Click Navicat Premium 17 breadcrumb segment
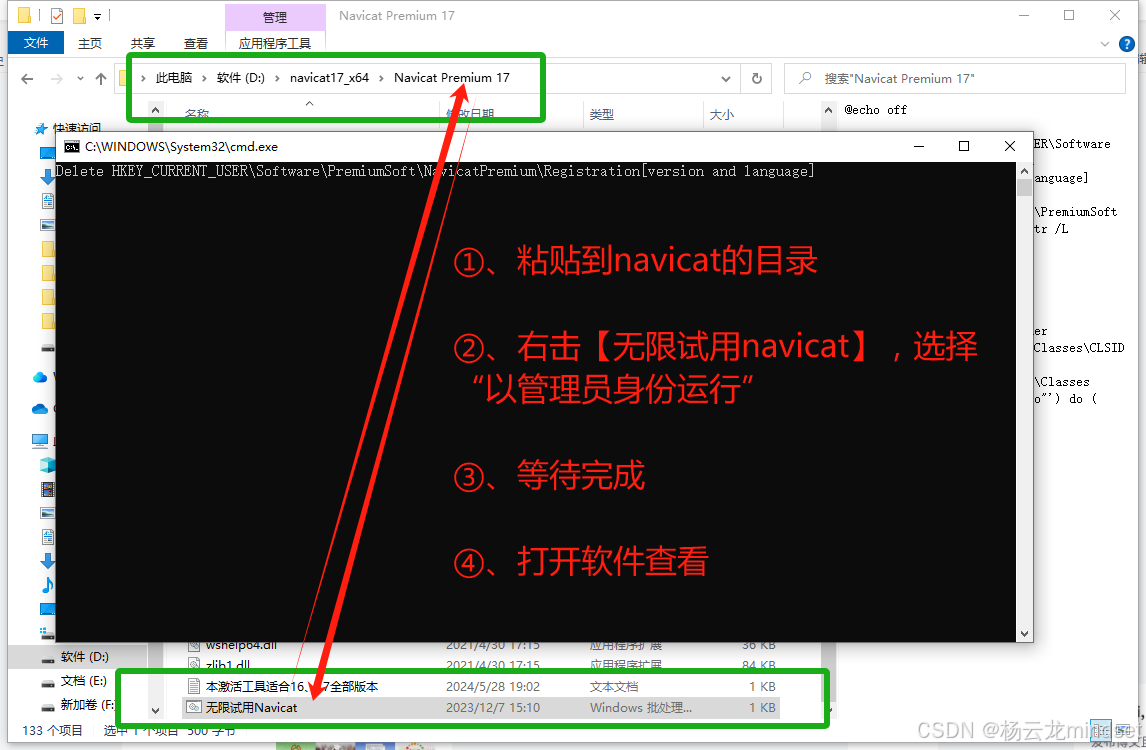Screen dimensions: 1146x750 coord(452,77)
